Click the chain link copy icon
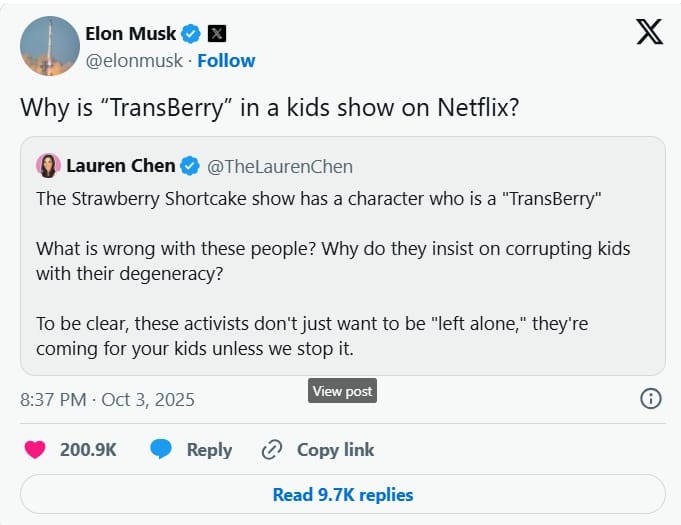Image resolution: width=681 pixels, height=525 pixels. click(271, 450)
